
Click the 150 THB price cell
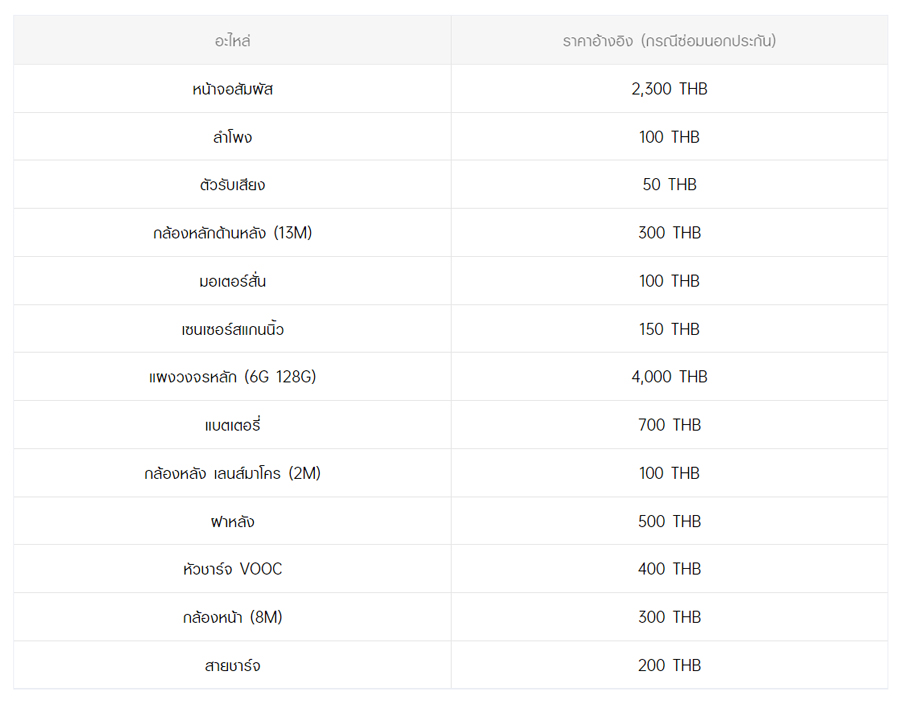point(669,329)
